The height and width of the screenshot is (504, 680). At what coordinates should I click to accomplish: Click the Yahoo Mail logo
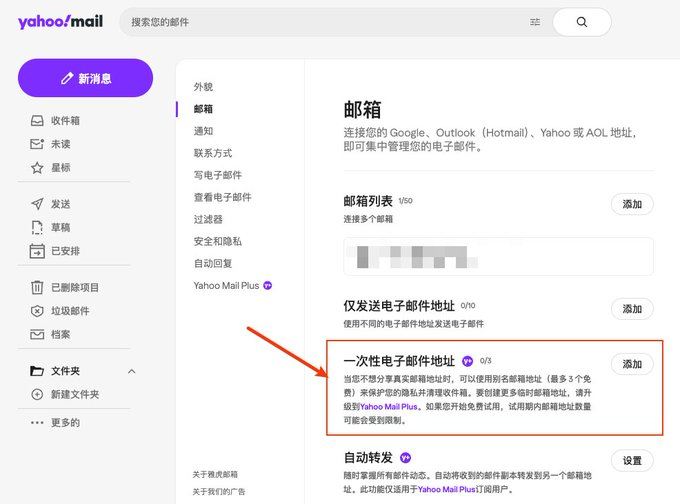point(60,21)
